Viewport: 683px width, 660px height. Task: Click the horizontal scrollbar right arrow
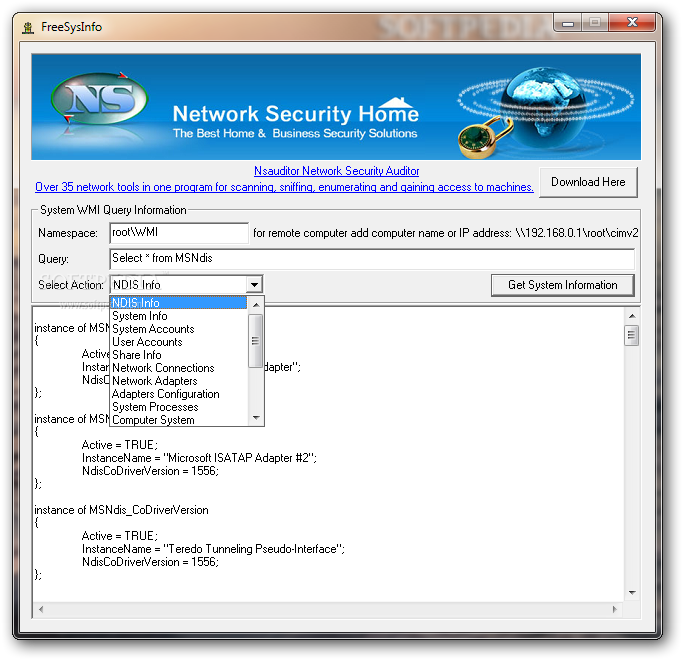(615, 609)
